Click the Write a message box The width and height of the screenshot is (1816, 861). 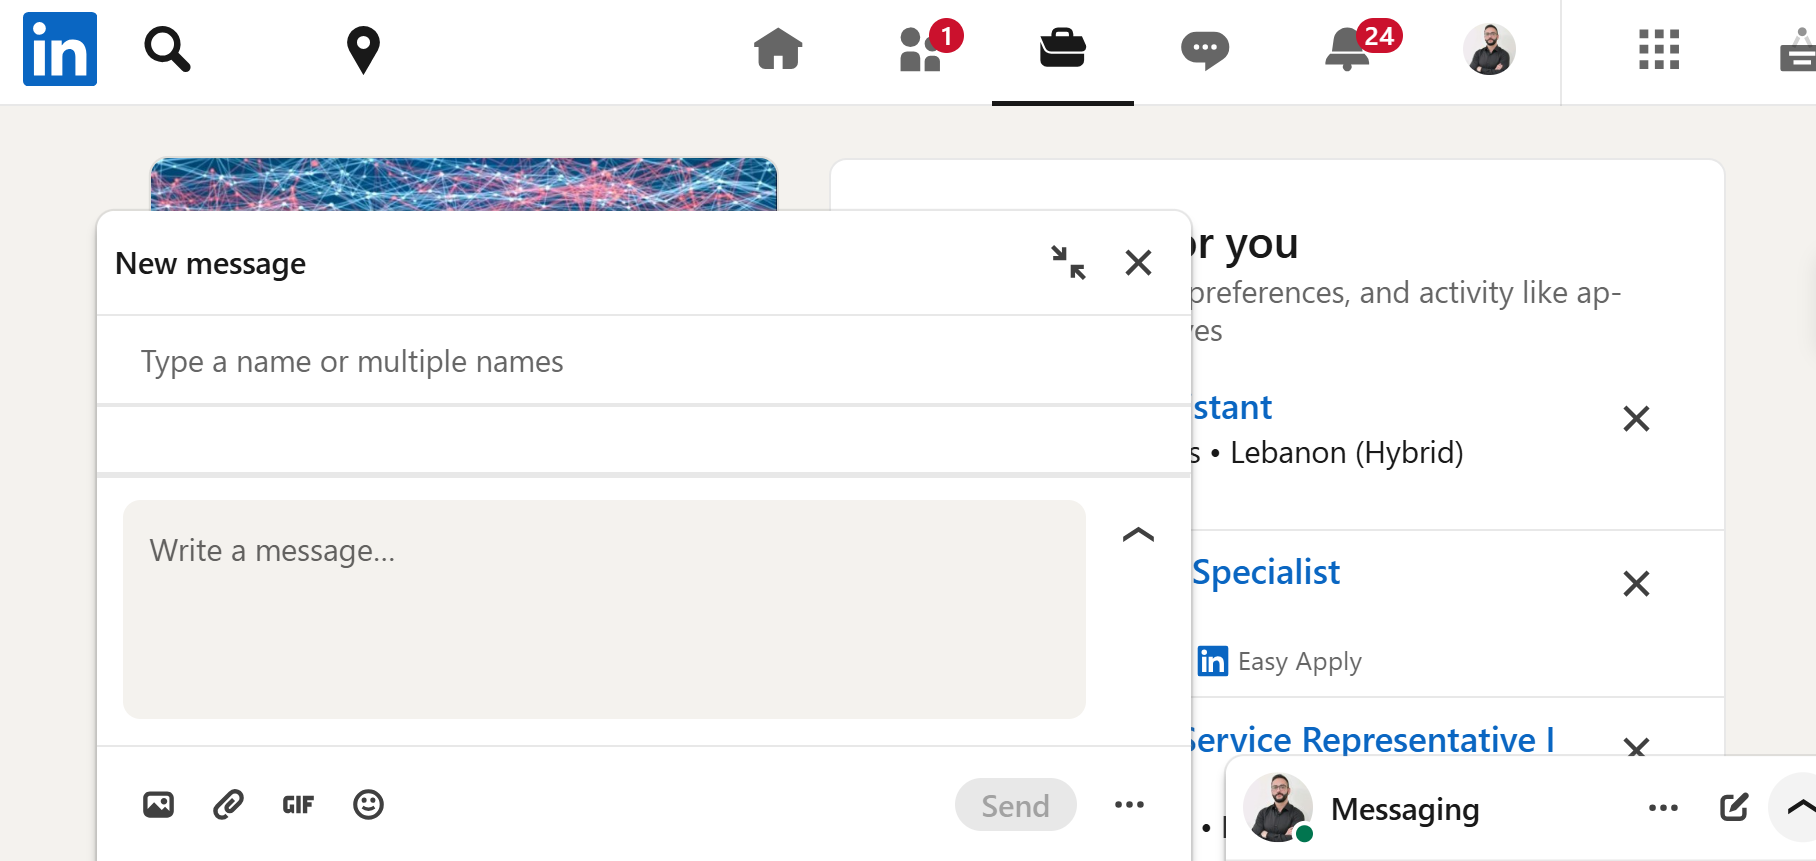(x=604, y=609)
